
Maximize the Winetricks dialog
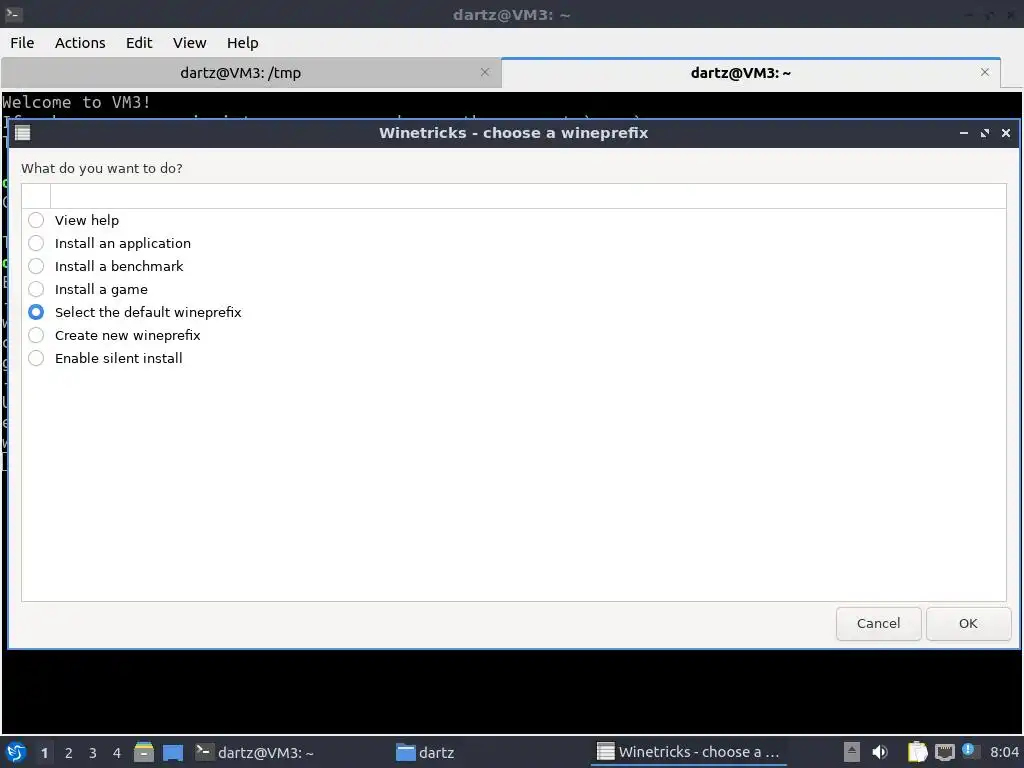tap(985, 133)
